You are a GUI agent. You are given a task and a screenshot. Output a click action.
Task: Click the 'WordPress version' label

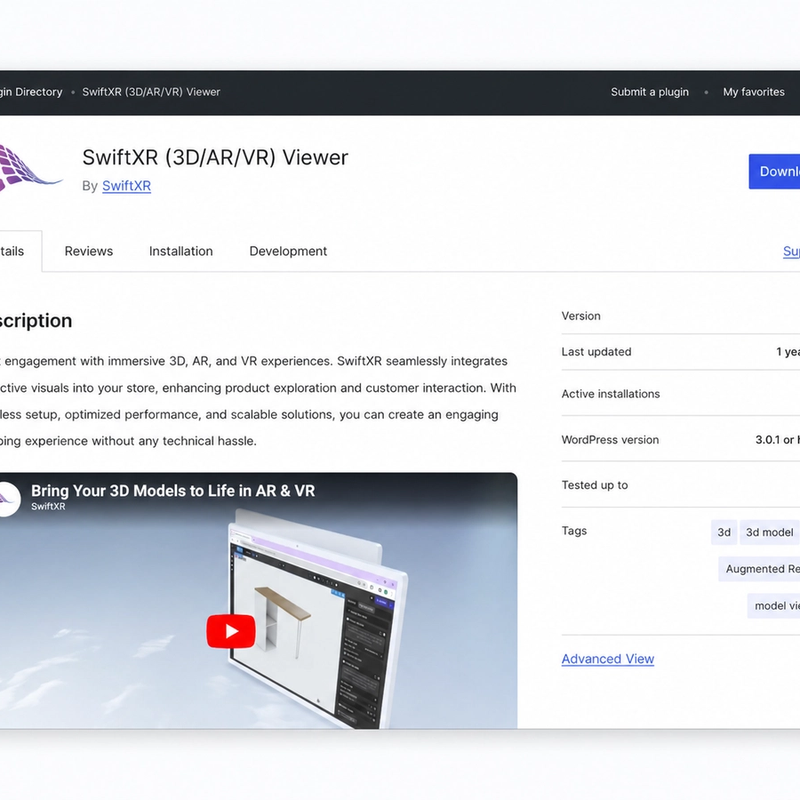[610, 440]
